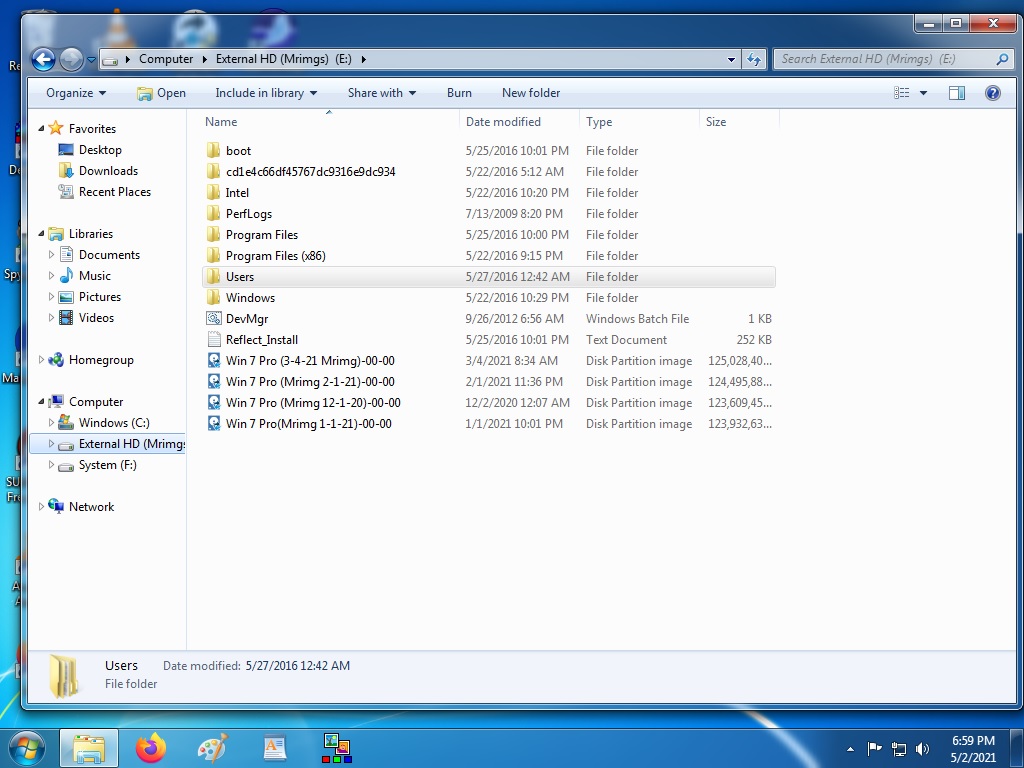Toggle the preview pane button

click(x=957, y=93)
